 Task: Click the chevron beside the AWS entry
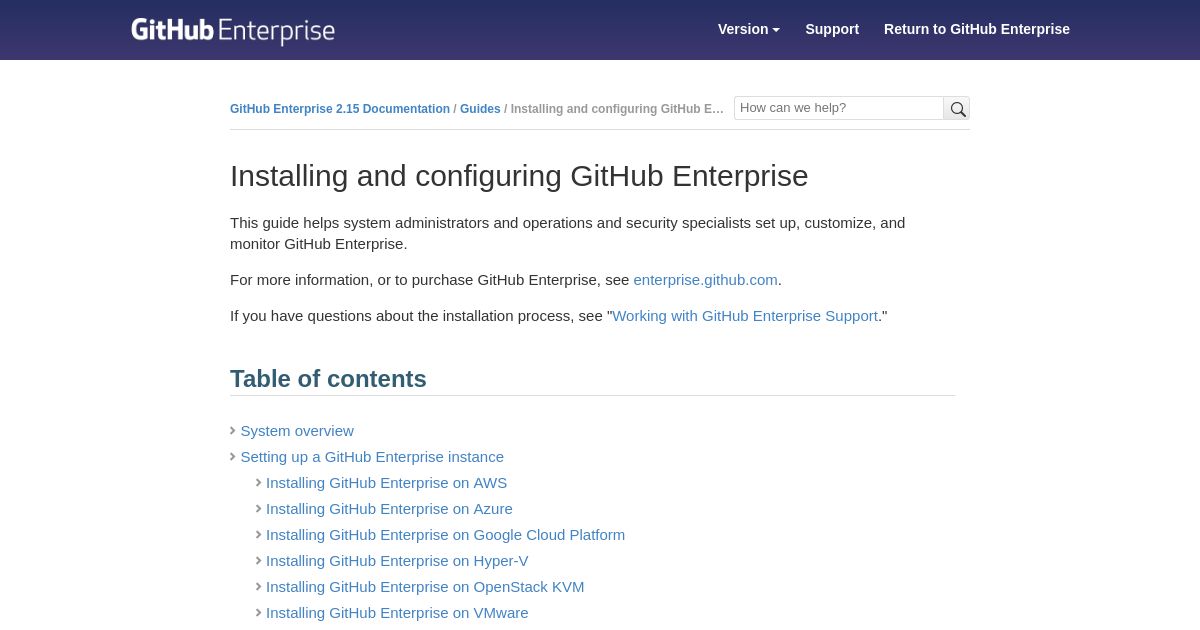(x=258, y=483)
